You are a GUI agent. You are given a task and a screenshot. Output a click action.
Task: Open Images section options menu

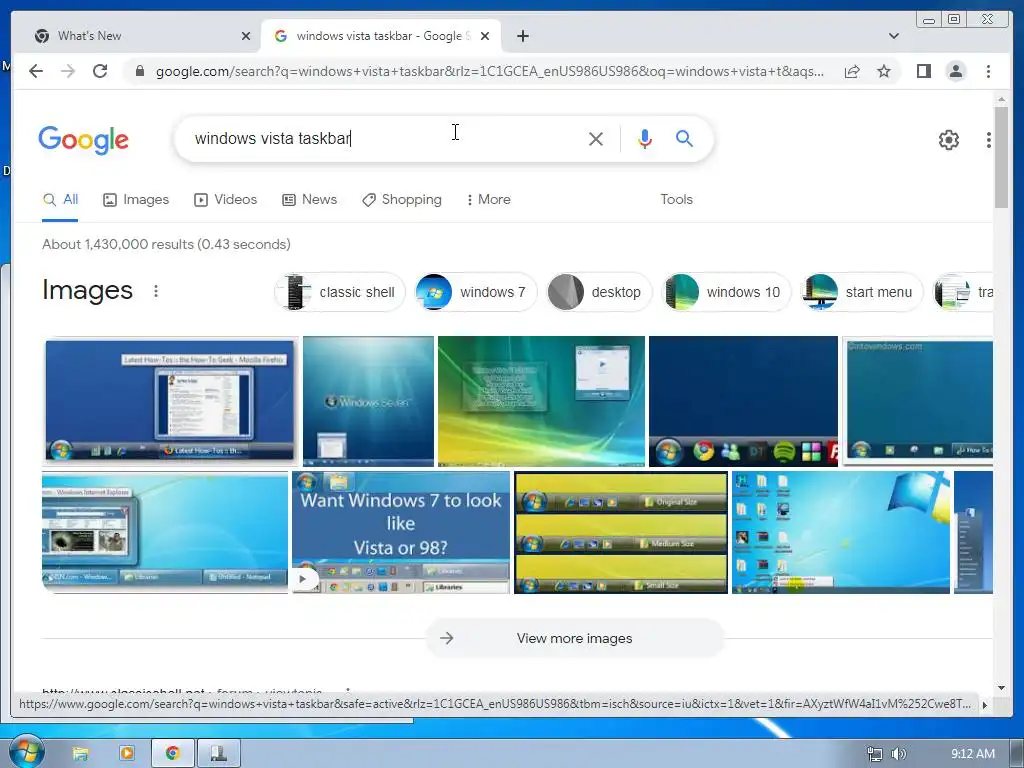(155, 291)
